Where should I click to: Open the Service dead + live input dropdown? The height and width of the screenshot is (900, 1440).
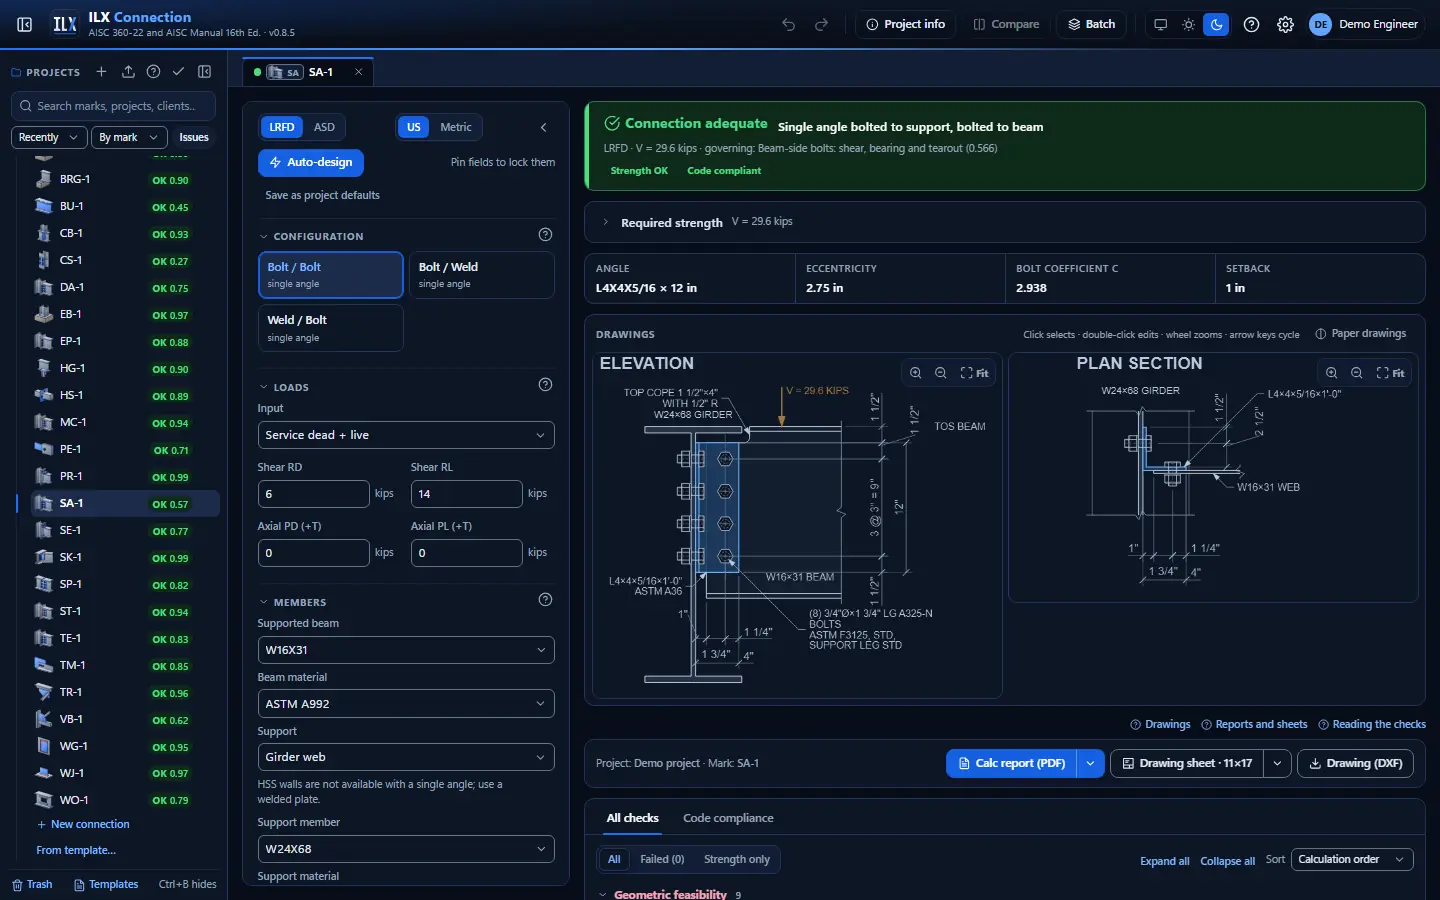(x=406, y=435)
